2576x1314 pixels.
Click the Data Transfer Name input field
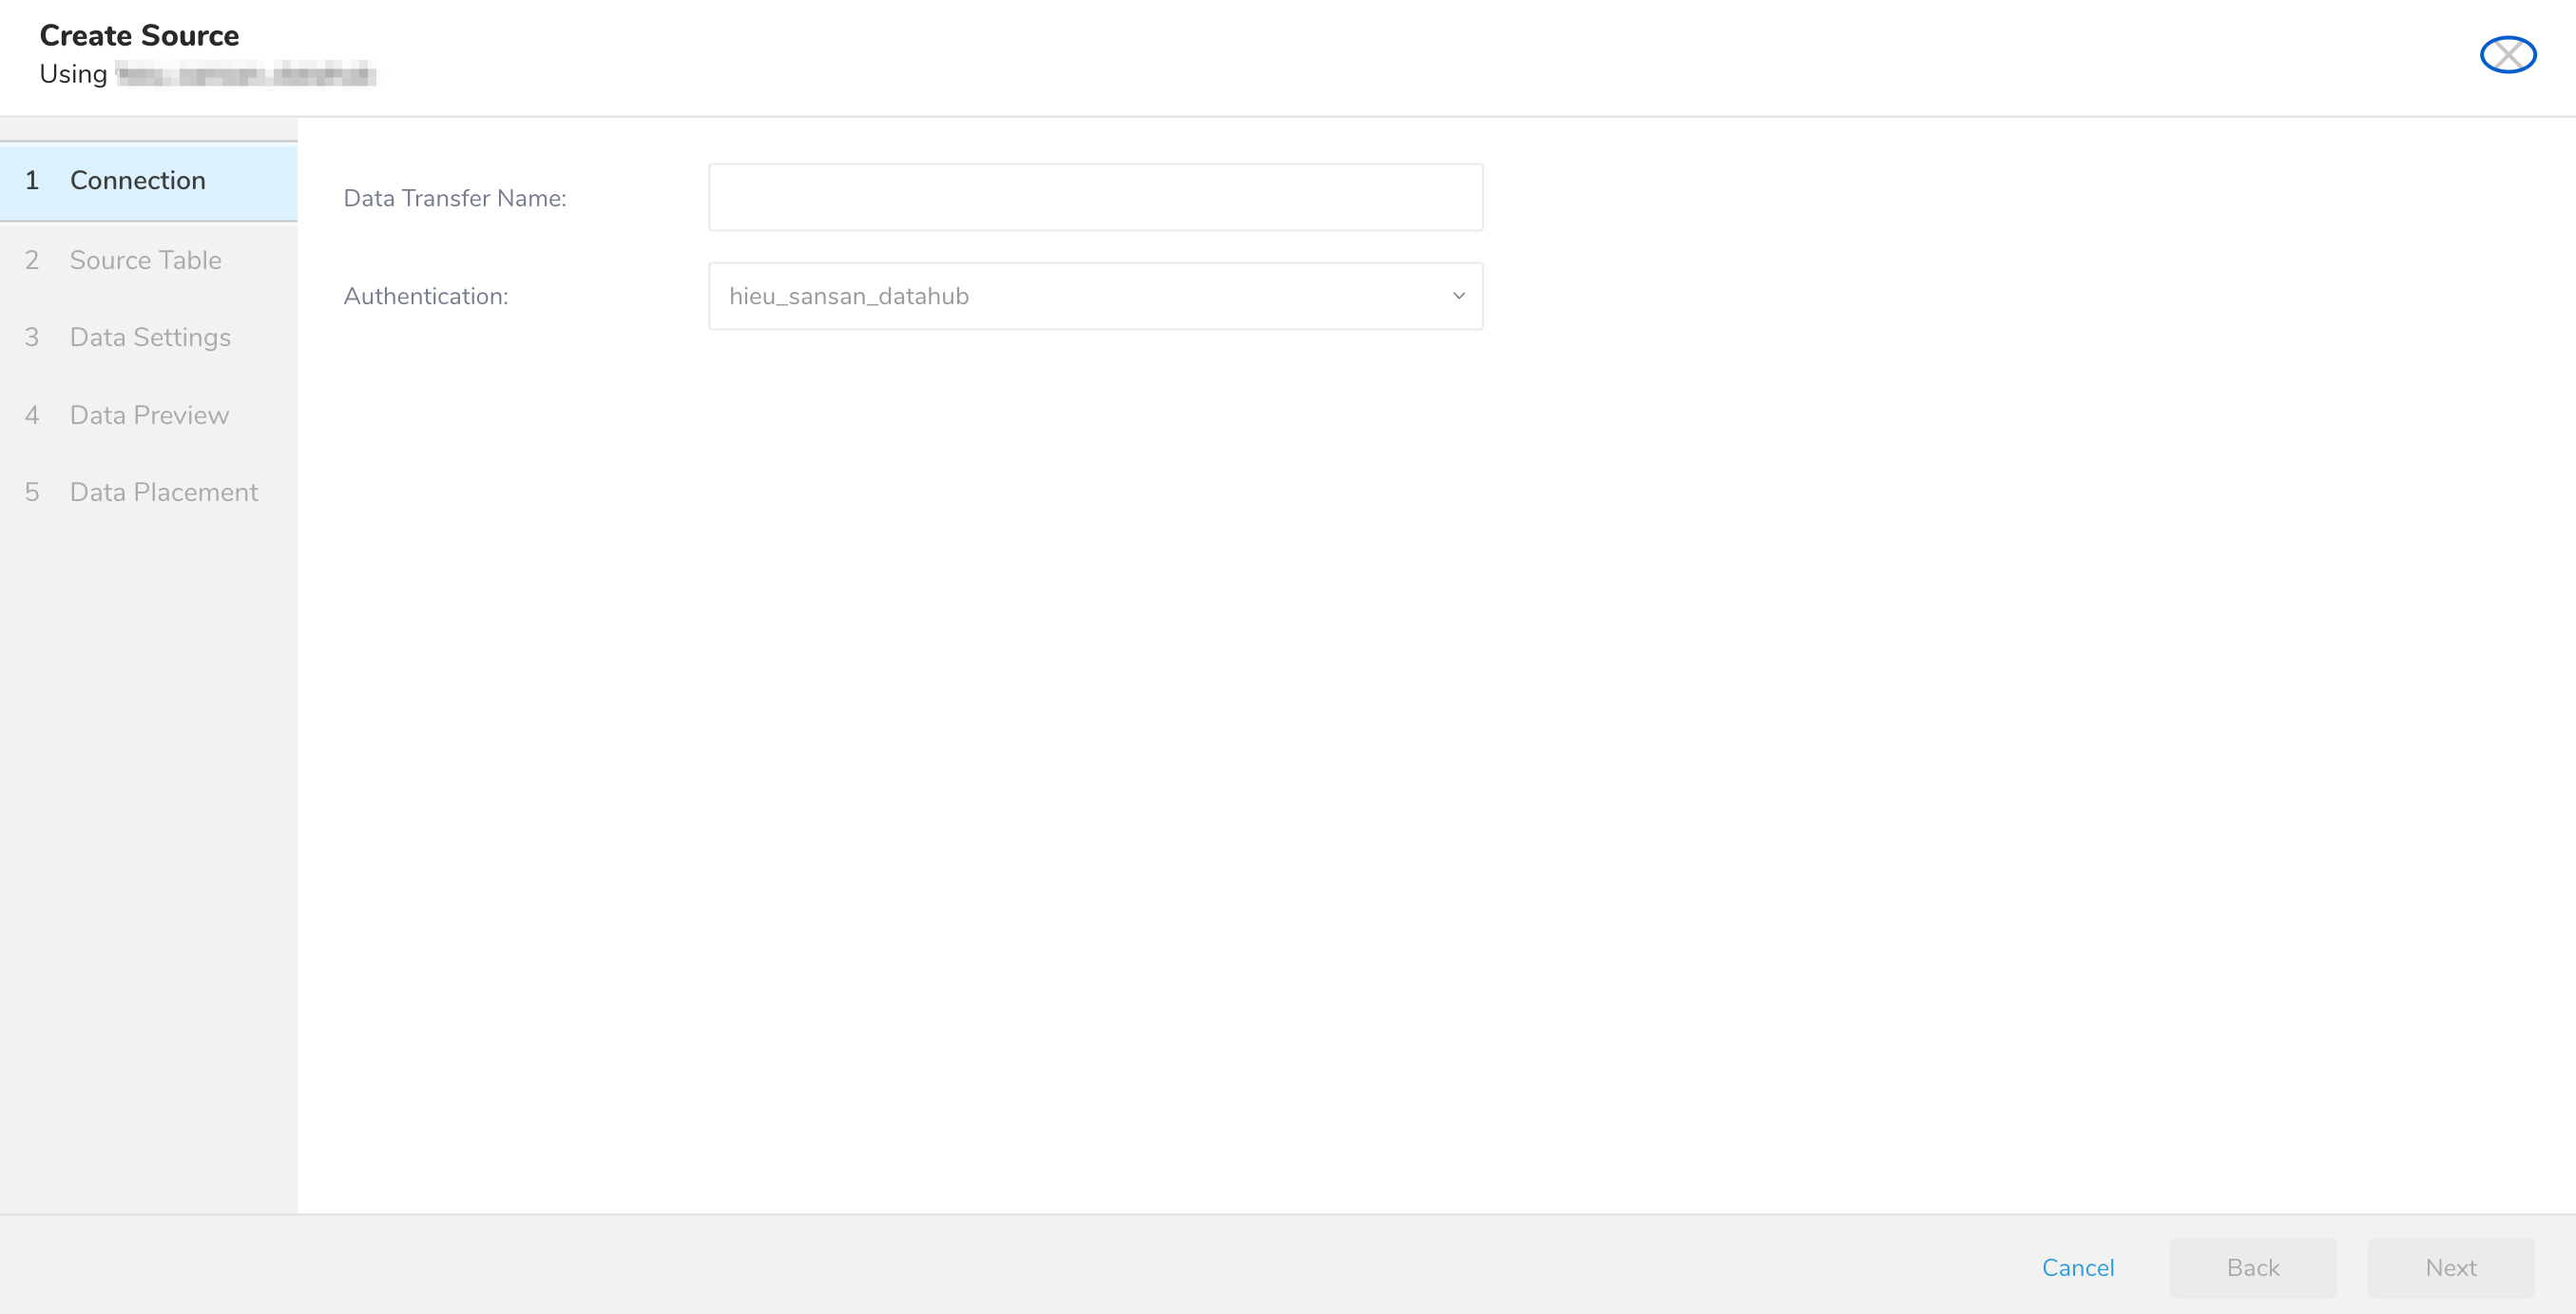click(1095, 198)
